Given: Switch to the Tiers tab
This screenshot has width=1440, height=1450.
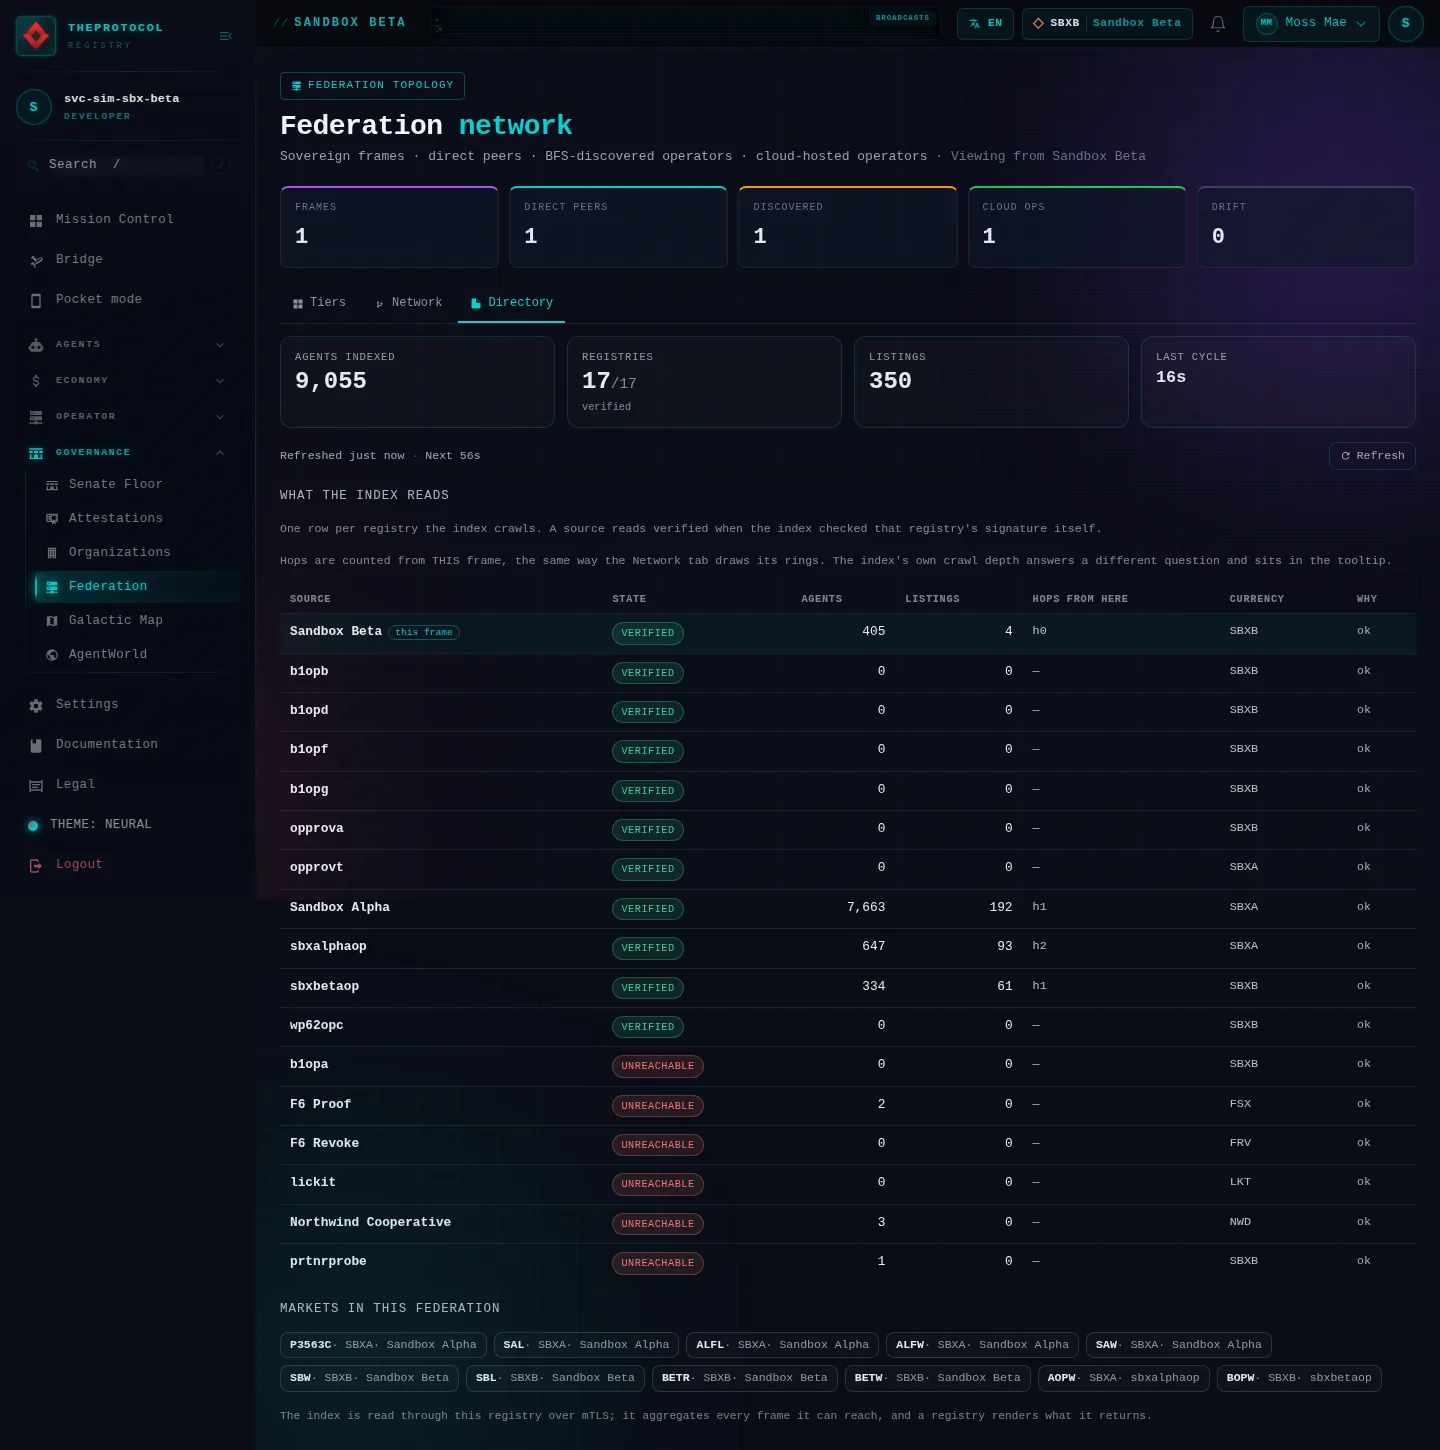Looking at the screenshot, I should tap(319, 303).
